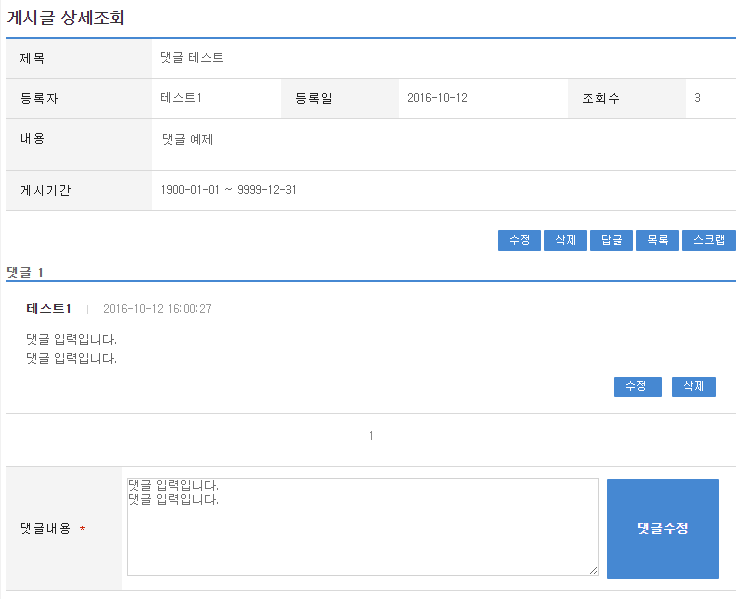
Task: Click the post content text 댓글 예제
Action: (187, 139)
